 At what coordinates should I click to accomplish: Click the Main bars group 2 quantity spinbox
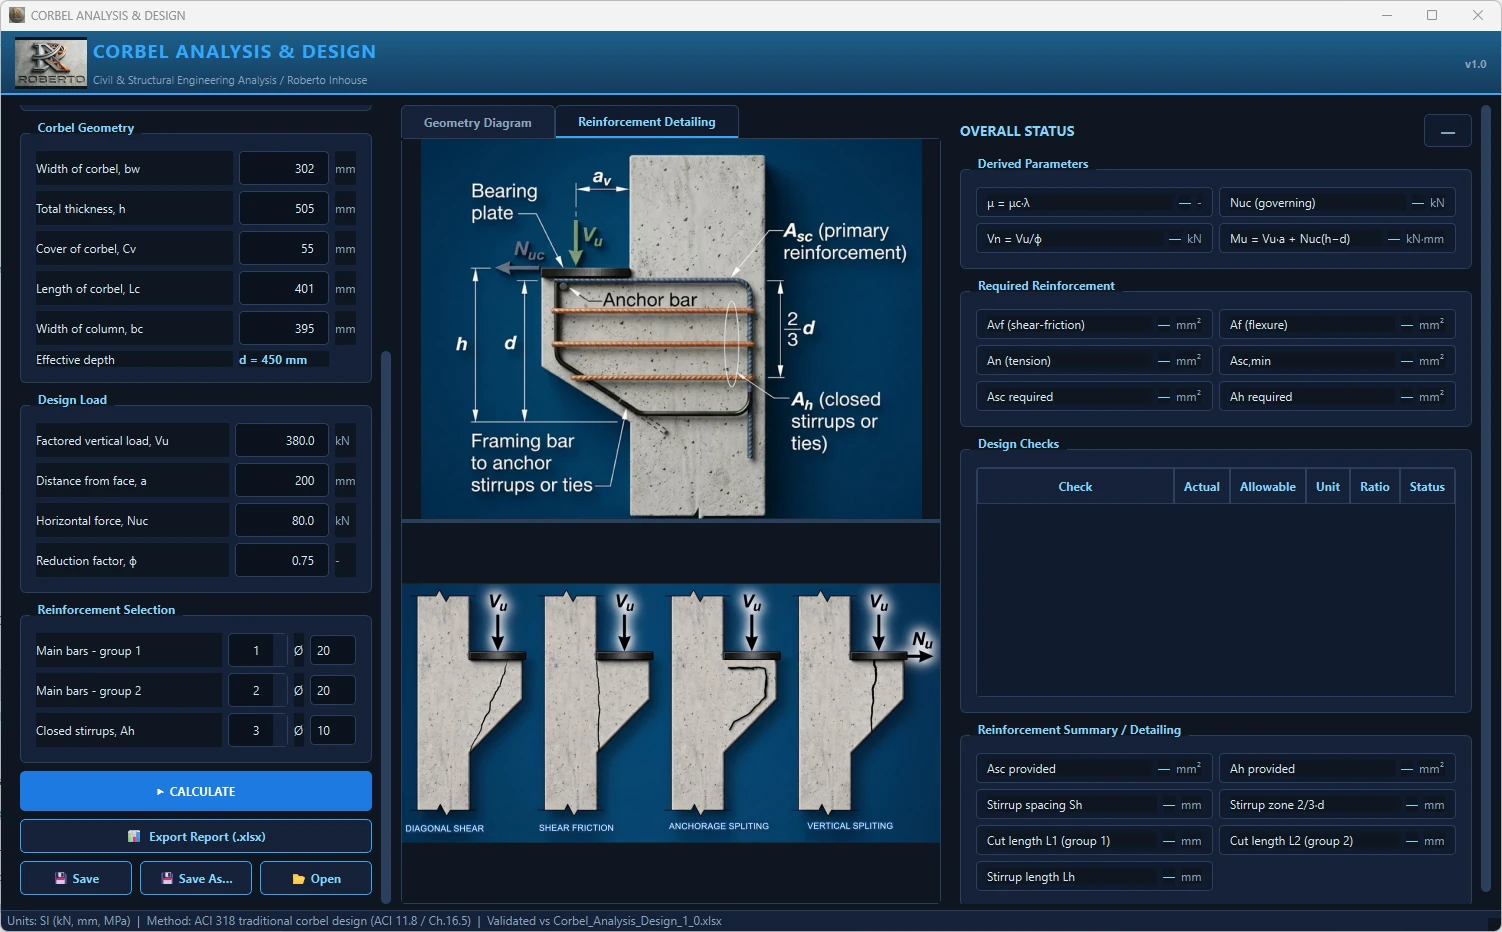pyautogui.click(x=257, y=690)
